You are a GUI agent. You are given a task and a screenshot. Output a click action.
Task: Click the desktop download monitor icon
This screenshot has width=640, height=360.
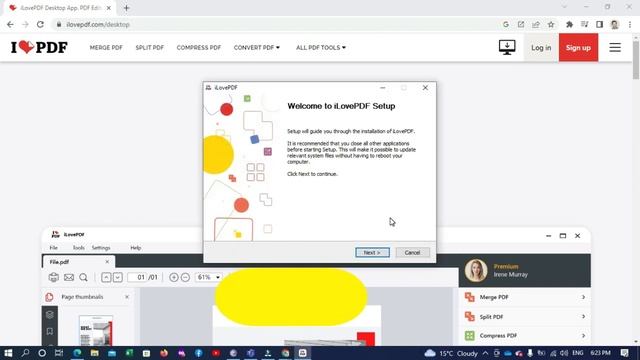click(507, 47)
